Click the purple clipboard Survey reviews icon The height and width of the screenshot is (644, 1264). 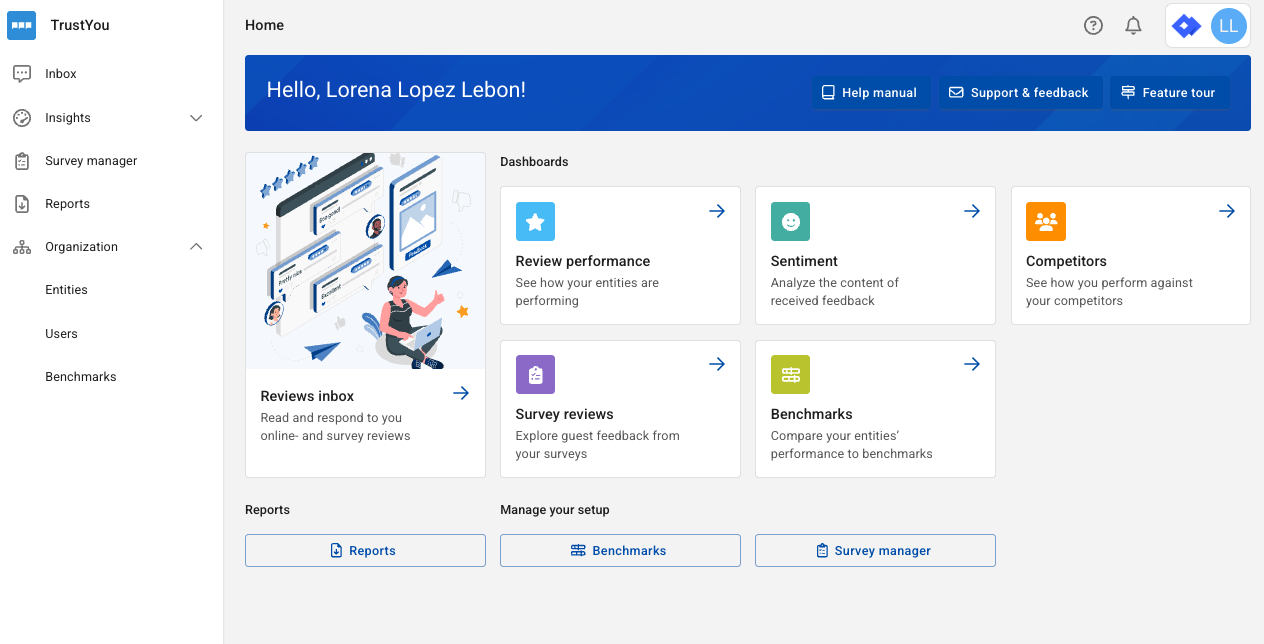[x=535, y=375]
